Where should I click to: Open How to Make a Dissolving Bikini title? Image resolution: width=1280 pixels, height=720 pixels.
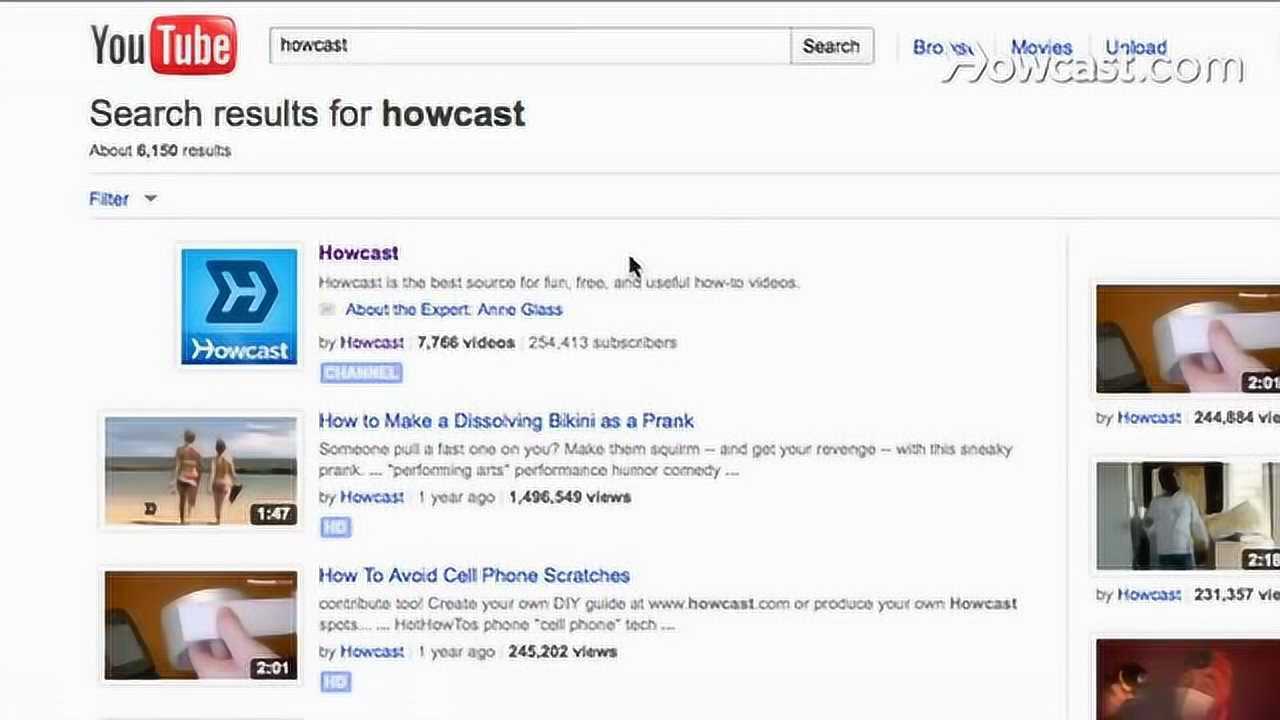506,421
